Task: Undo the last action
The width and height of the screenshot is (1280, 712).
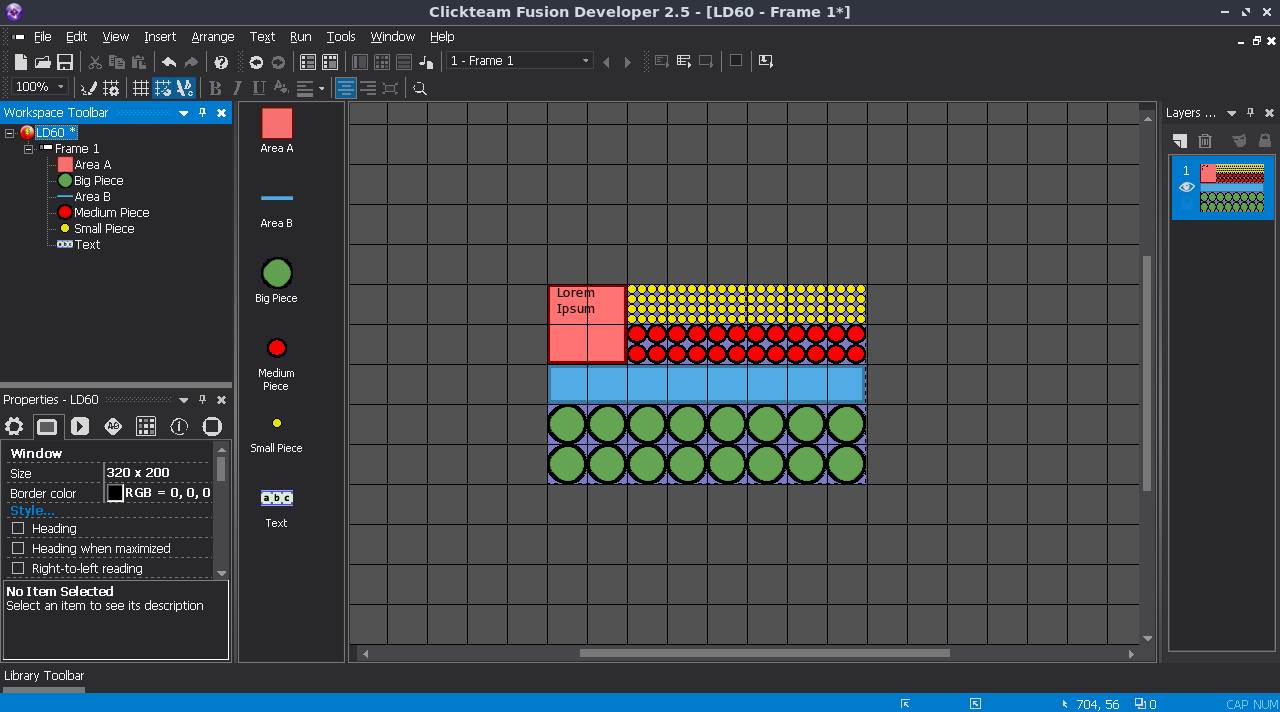Action: 169,62
